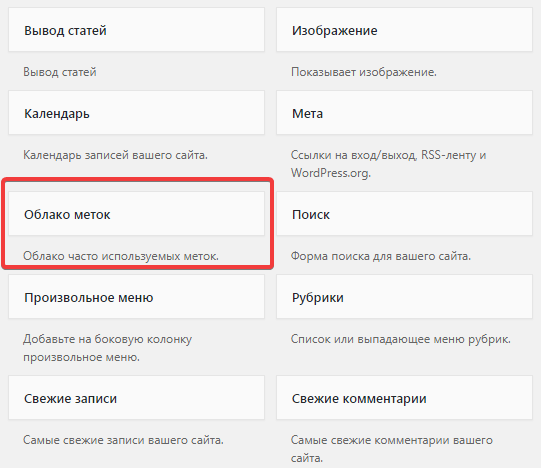Click text 'Самые свежие комментарии вашего'
Viewport: 541px width, 468px height.
pos(392,440)
